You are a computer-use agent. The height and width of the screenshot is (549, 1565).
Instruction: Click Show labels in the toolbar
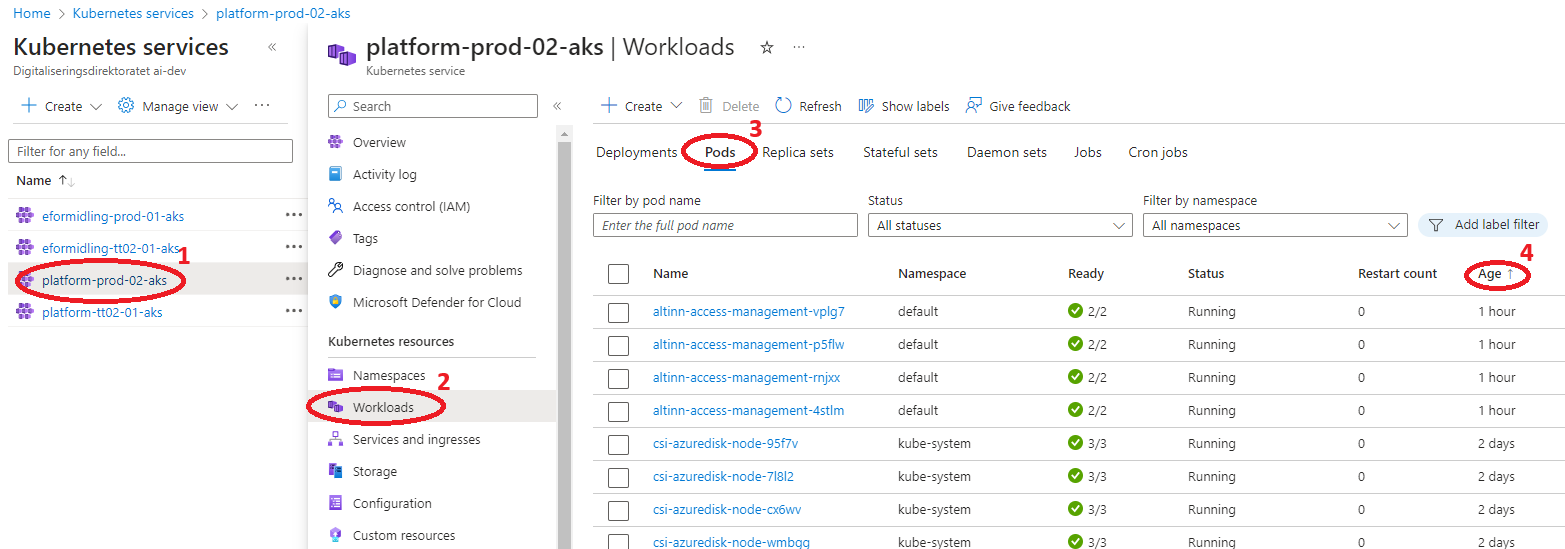click(904, 106)
